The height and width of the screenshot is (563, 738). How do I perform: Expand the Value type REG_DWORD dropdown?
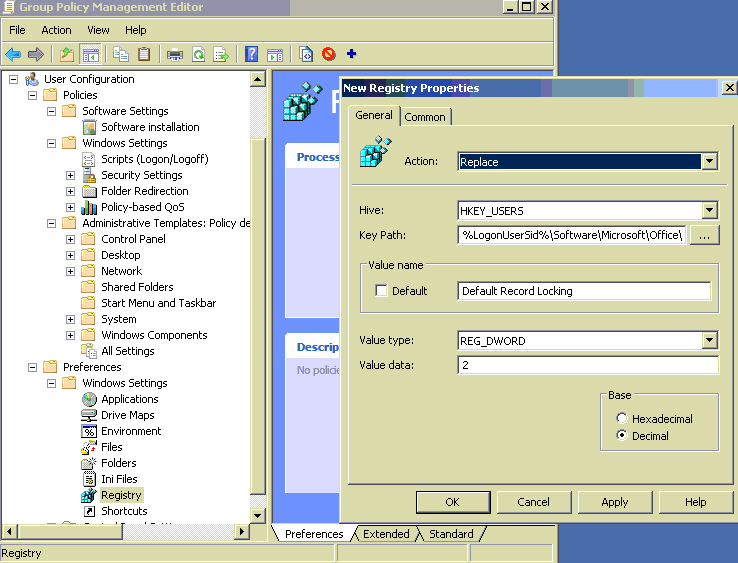point(709,341)
